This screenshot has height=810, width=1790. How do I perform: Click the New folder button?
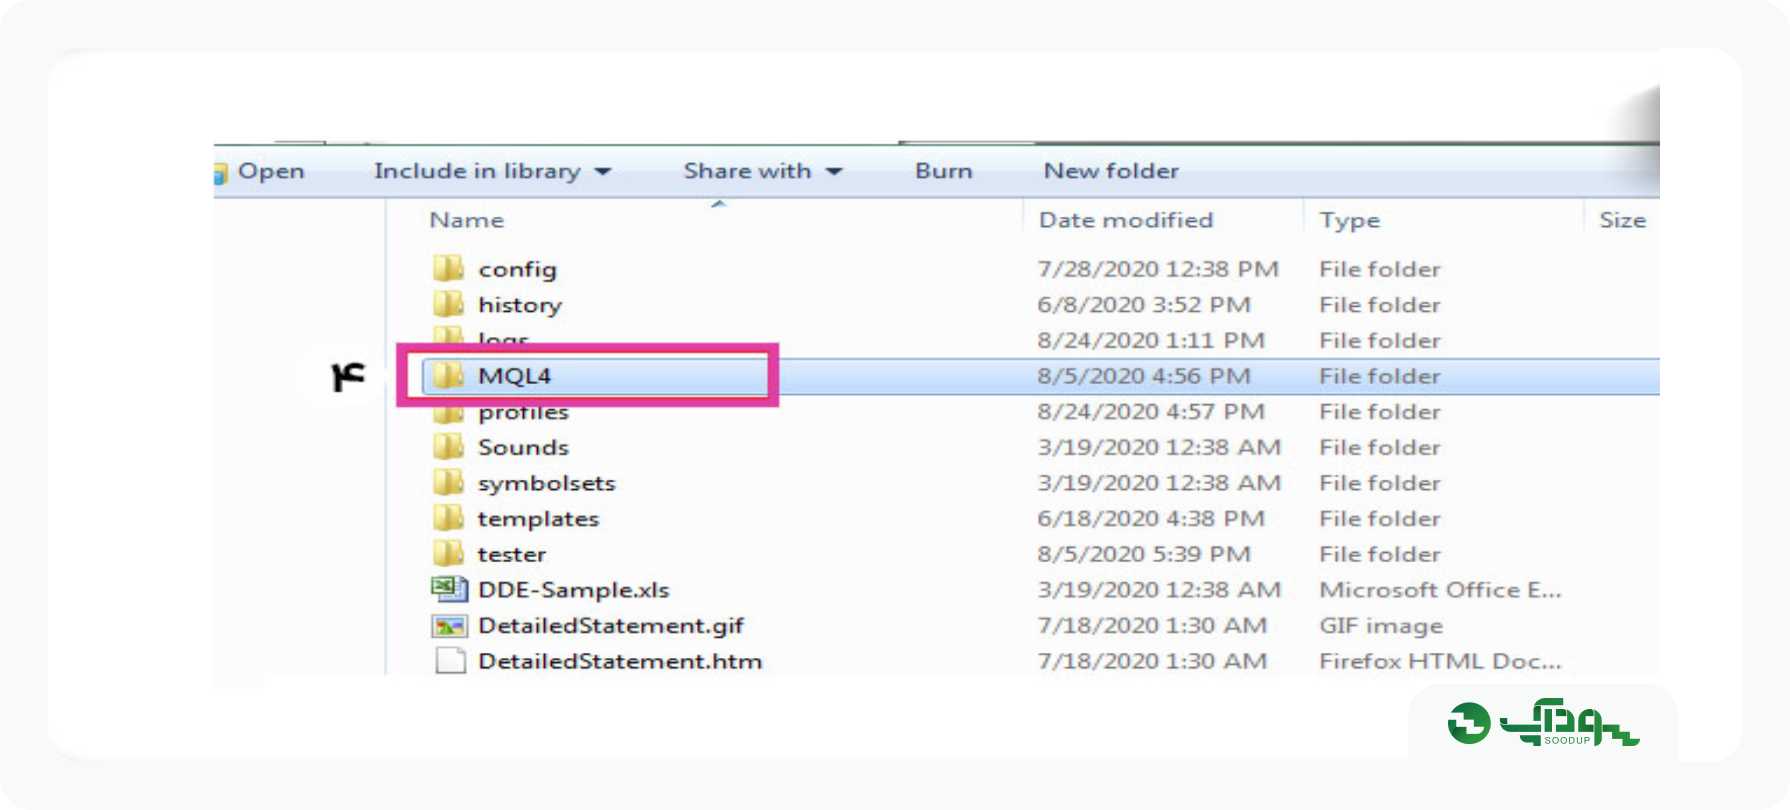1111,171
